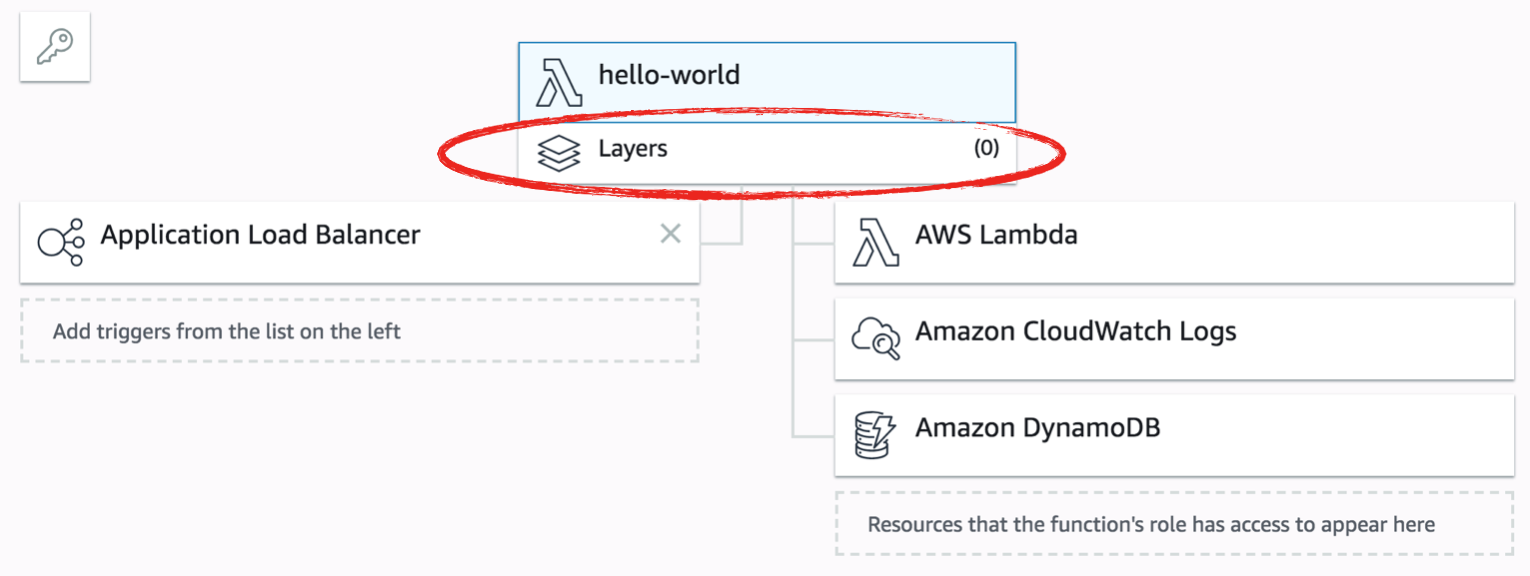Click the key permissions icon button
Screen dimensions: 1530x576
pos(55,47)
